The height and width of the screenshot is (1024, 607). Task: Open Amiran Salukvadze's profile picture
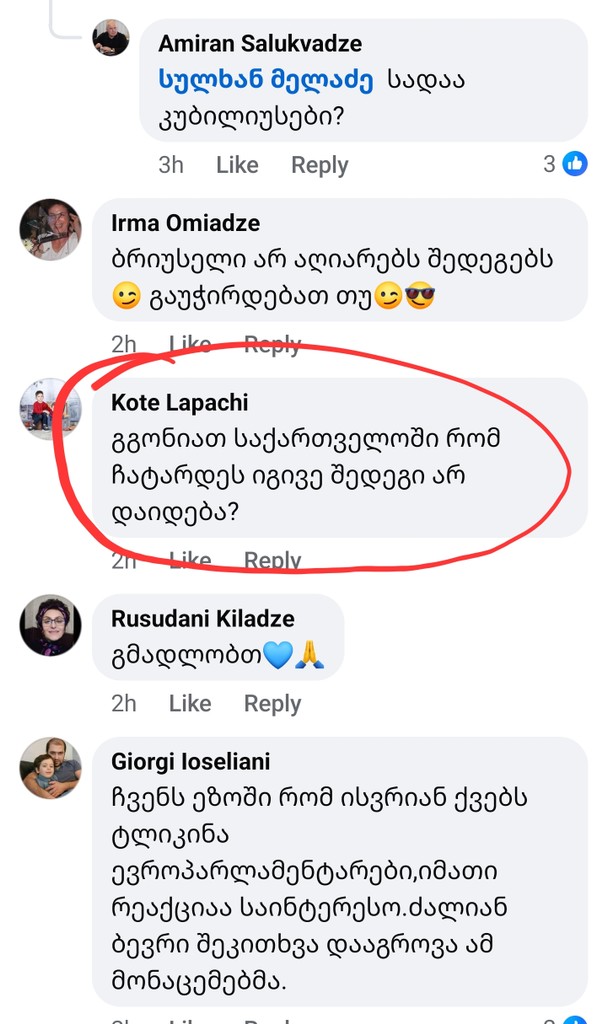[x=111, y=38]
